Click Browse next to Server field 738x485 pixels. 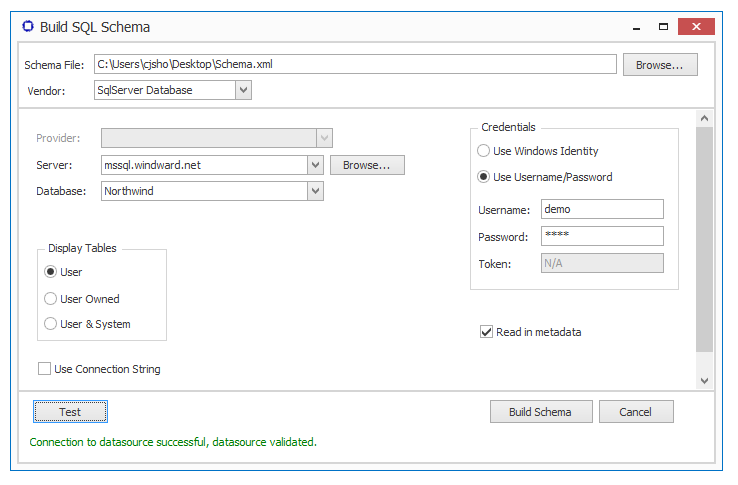coord(367,165)
